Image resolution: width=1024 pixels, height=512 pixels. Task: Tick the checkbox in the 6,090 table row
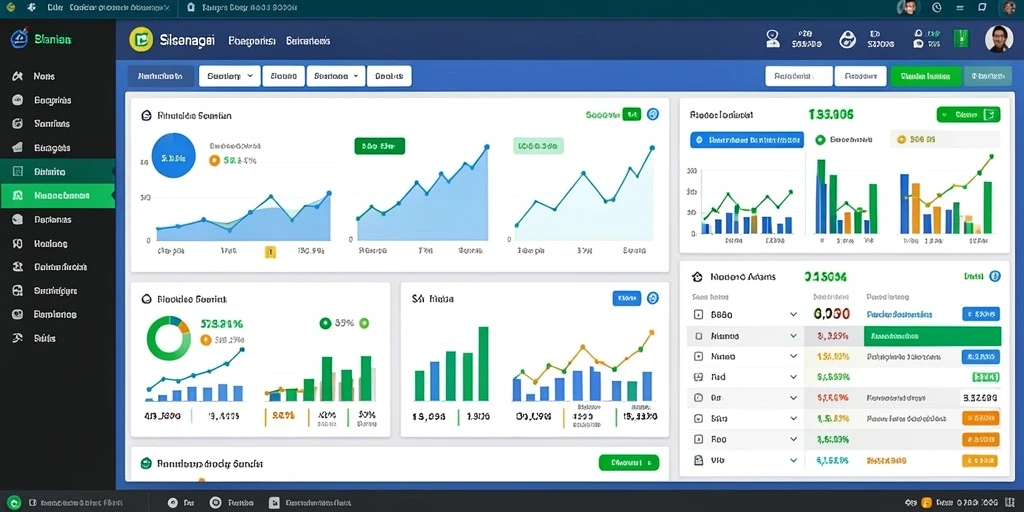click(698, 314)
